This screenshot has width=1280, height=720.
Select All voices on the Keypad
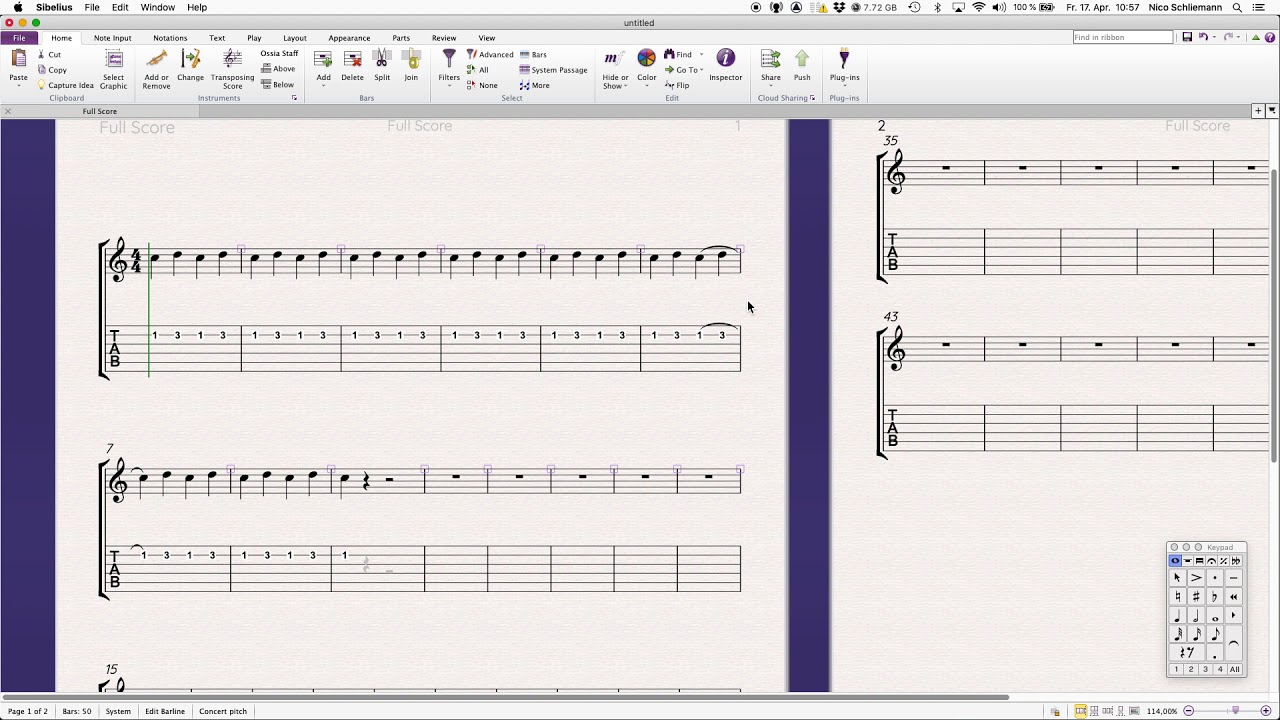click(x=1235, y=669)
